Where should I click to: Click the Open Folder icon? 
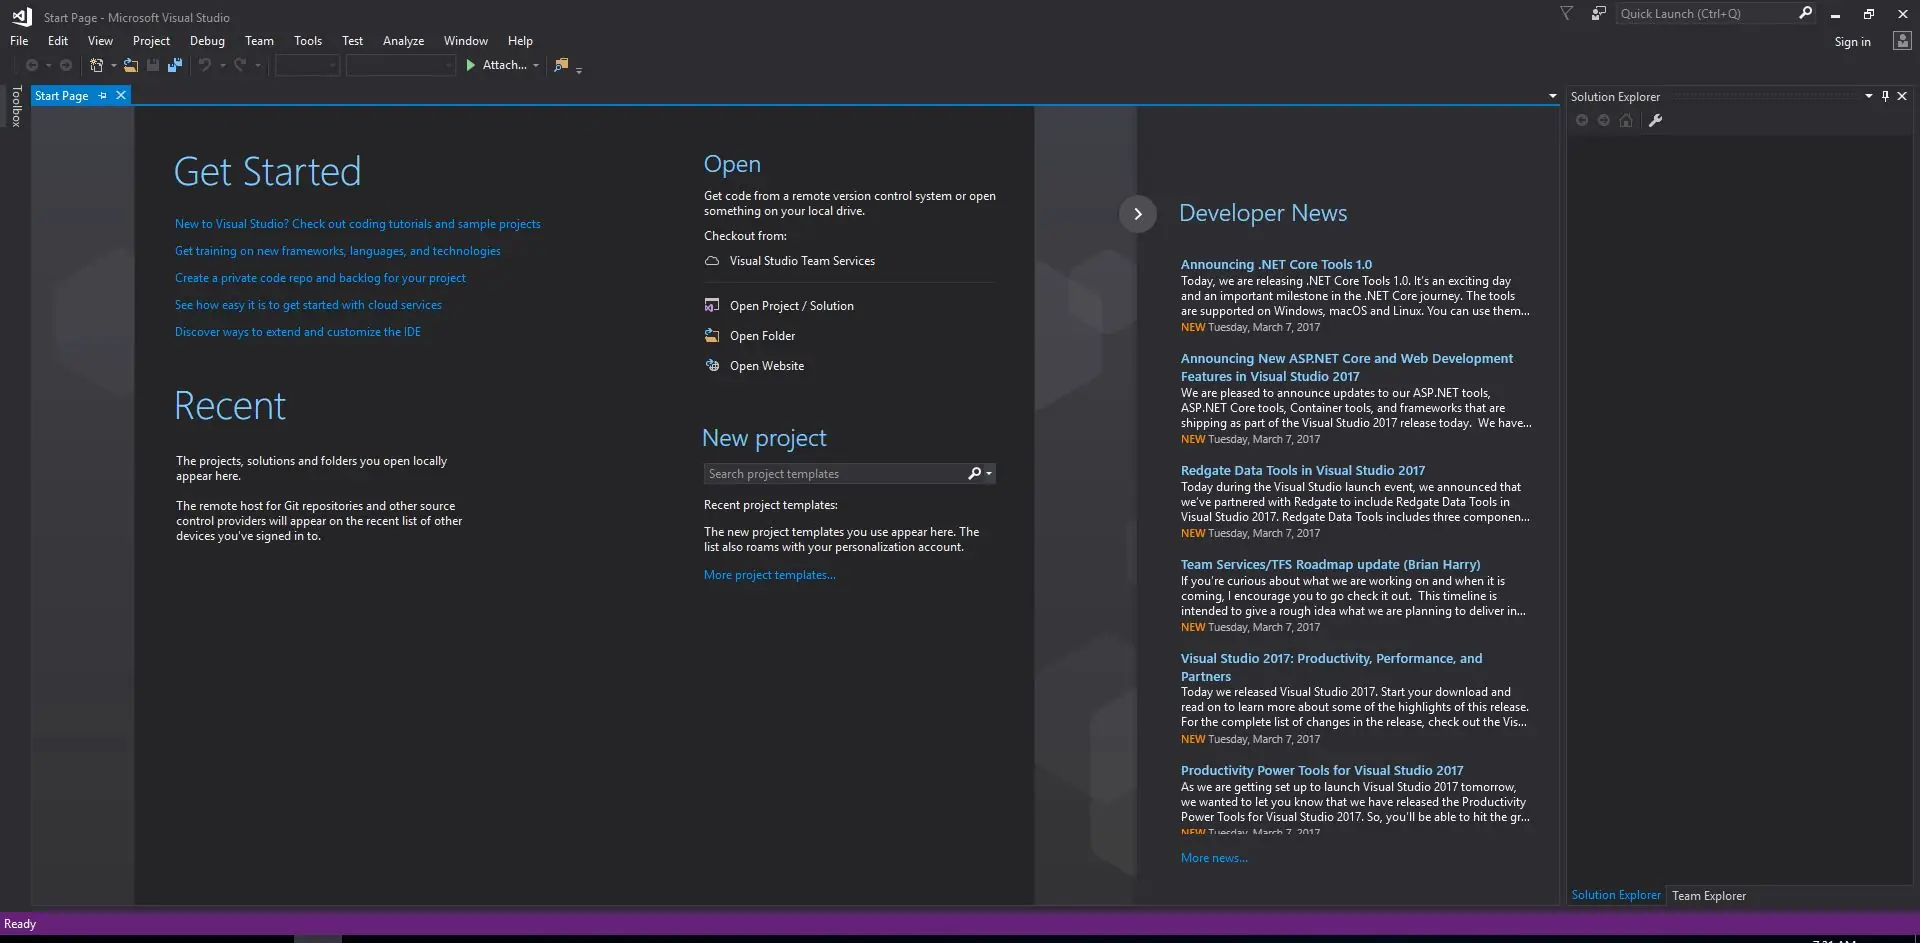712,335
